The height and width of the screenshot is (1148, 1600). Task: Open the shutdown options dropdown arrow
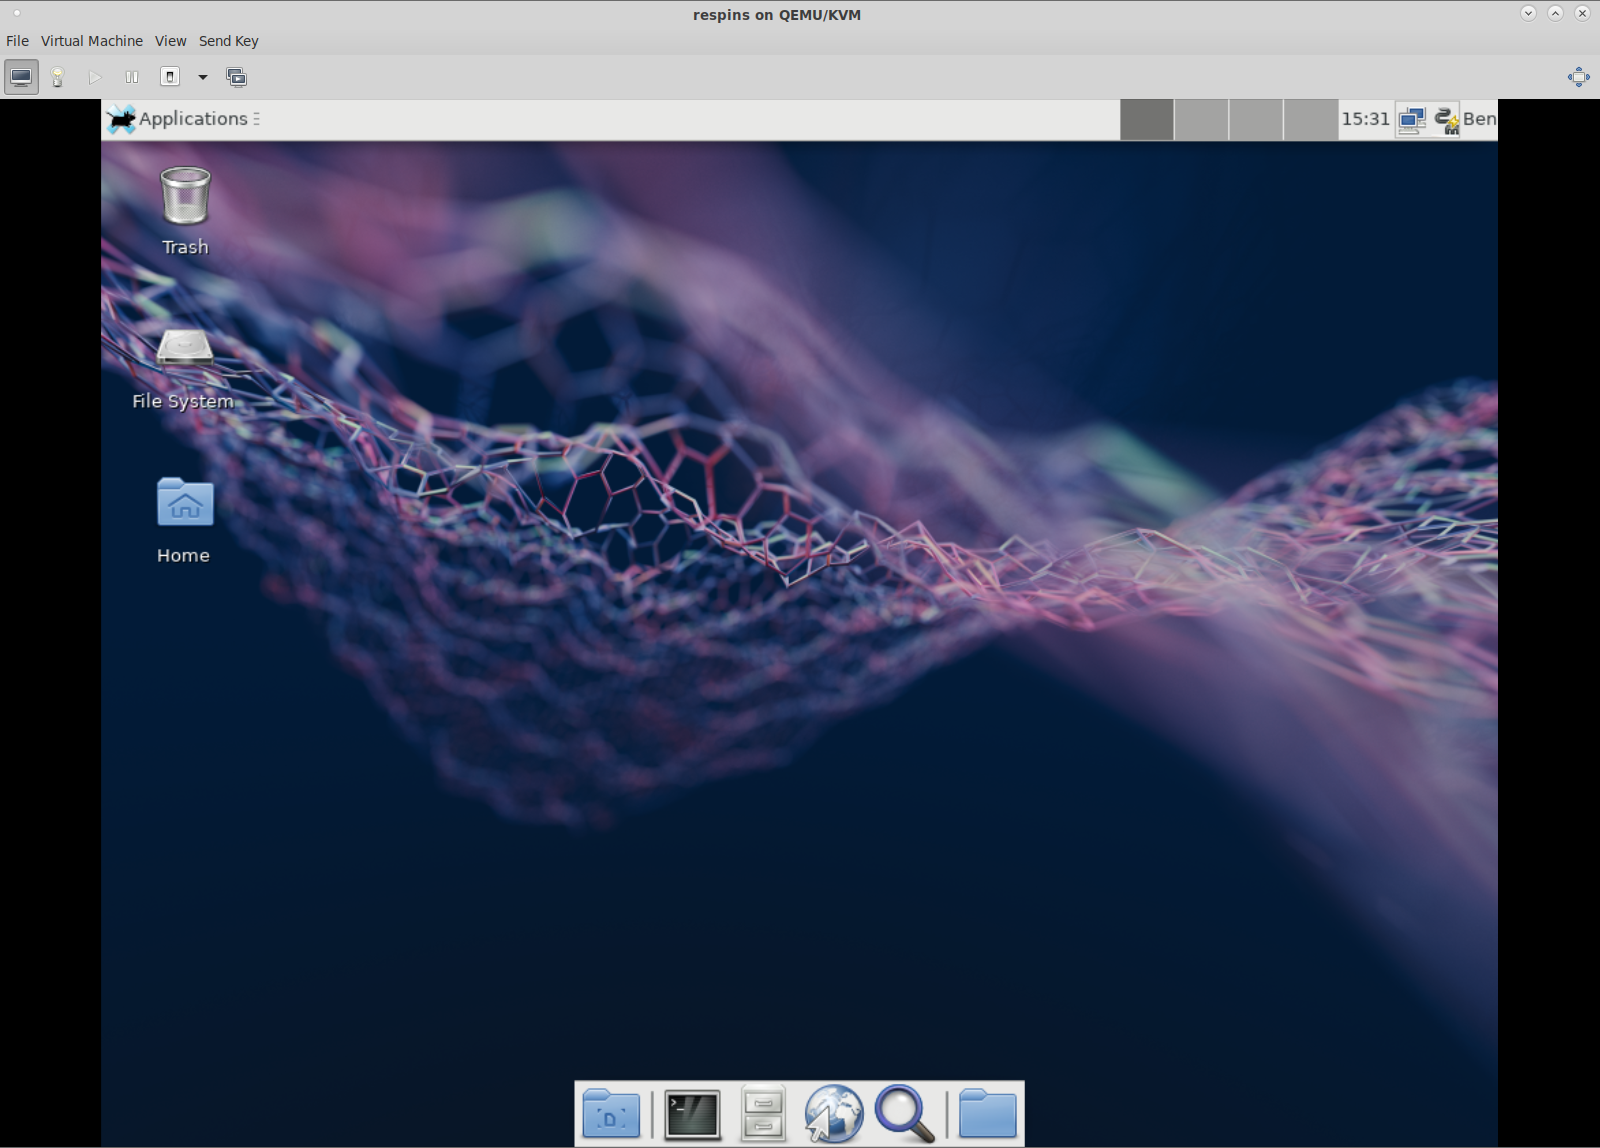click(202, 77)
